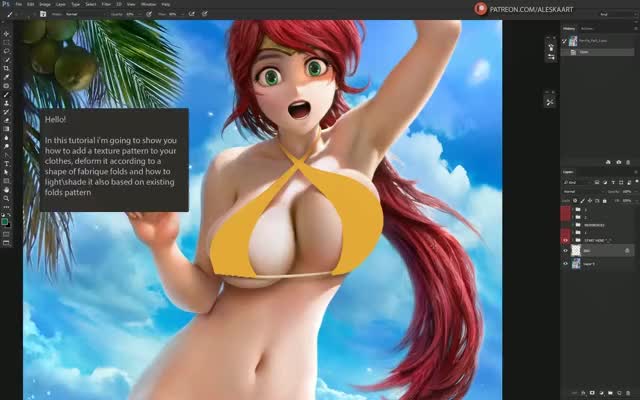
Task: Switch to the History tab
Action: pyautogui.click(x=569, y=29)
